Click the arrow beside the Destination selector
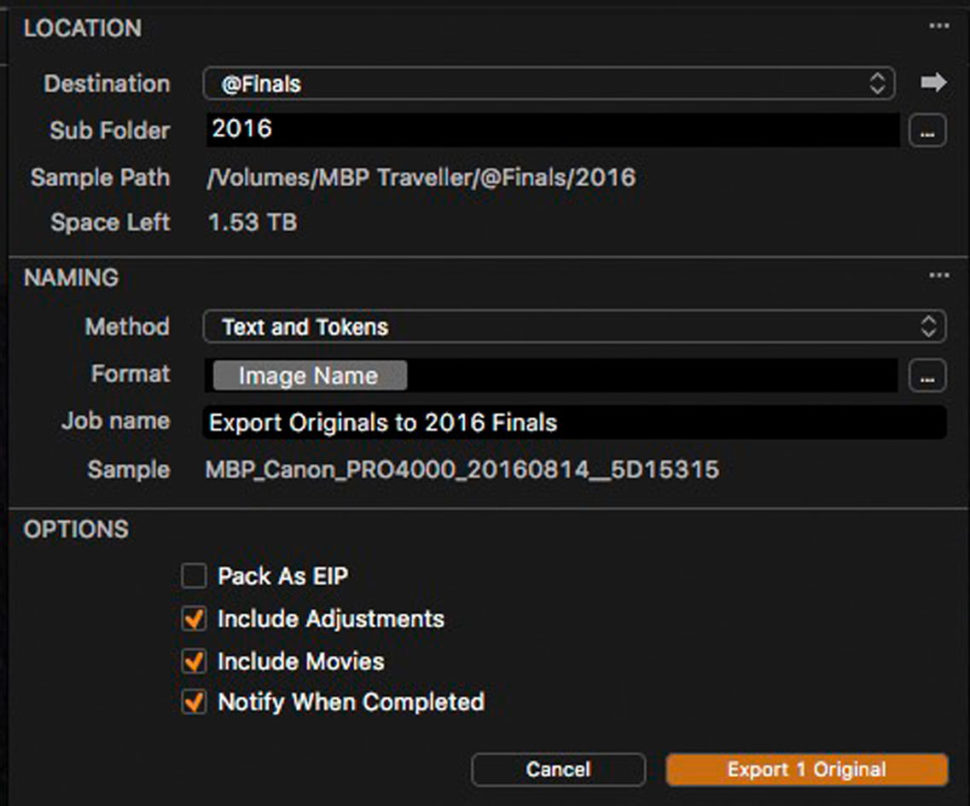The height and width of the screenshot is (806, 970). tap(932, 83)
